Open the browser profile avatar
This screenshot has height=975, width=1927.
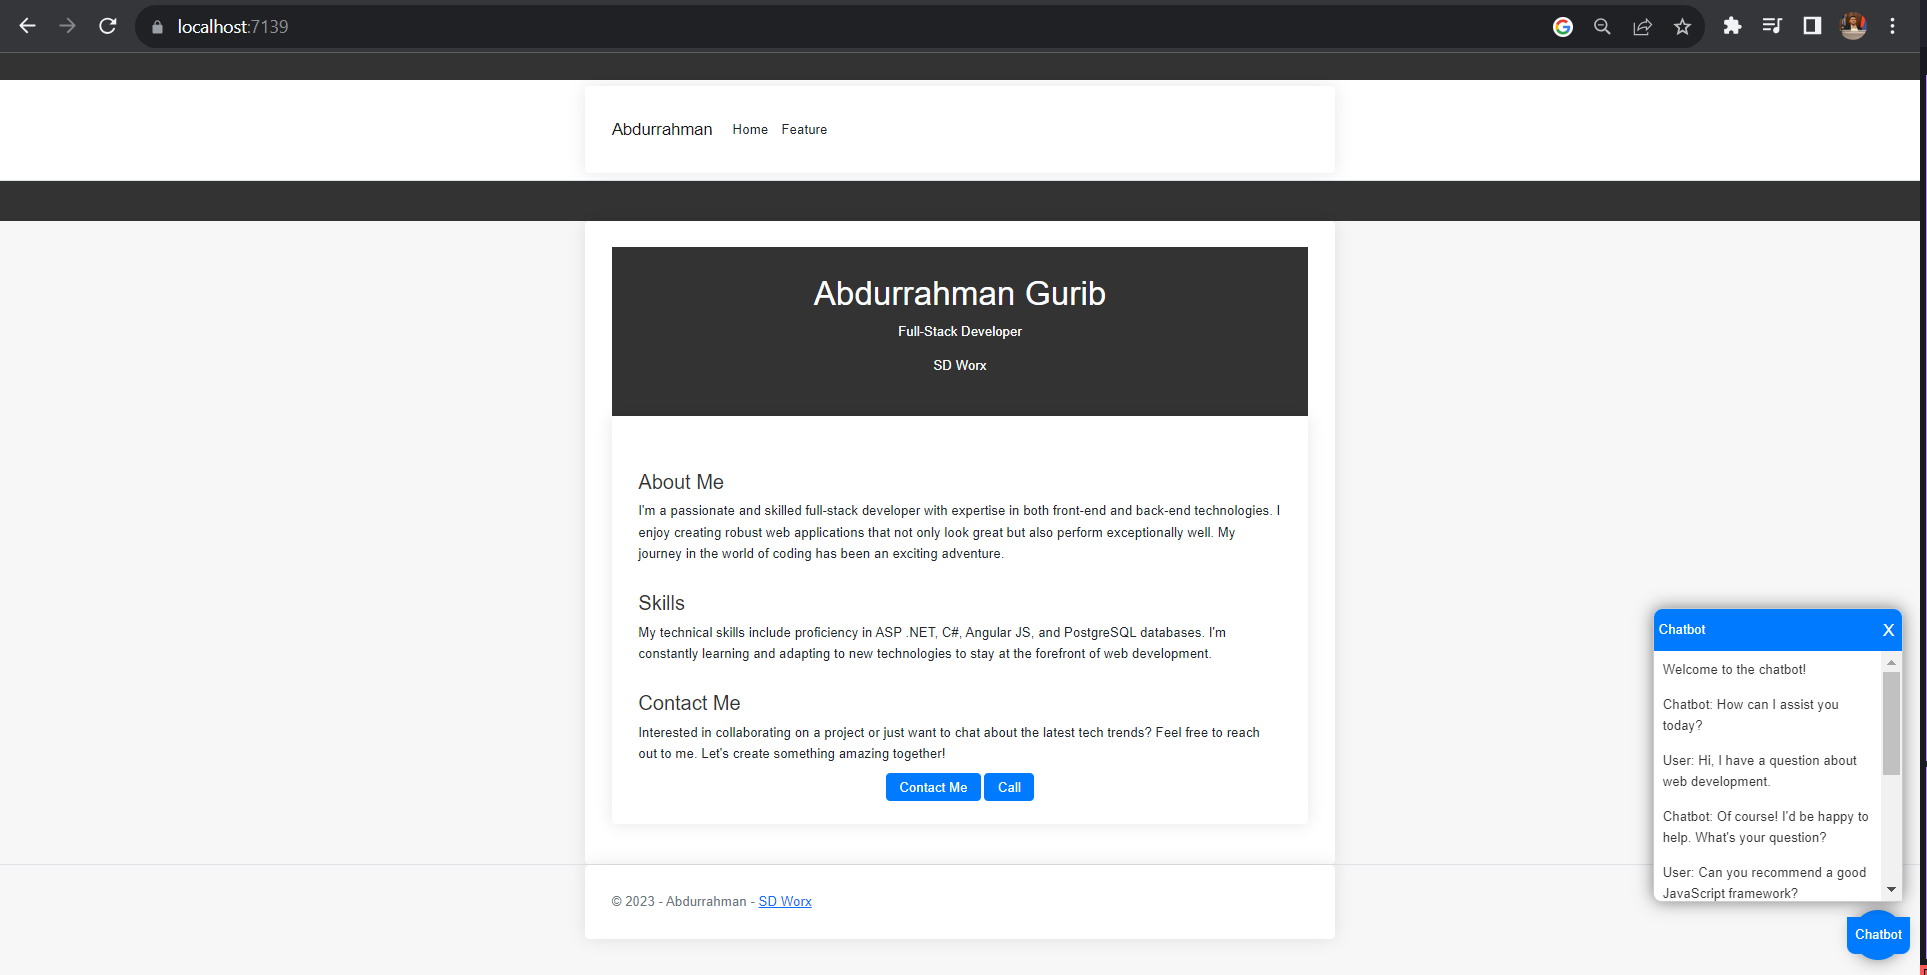(x=1853, y=26)
